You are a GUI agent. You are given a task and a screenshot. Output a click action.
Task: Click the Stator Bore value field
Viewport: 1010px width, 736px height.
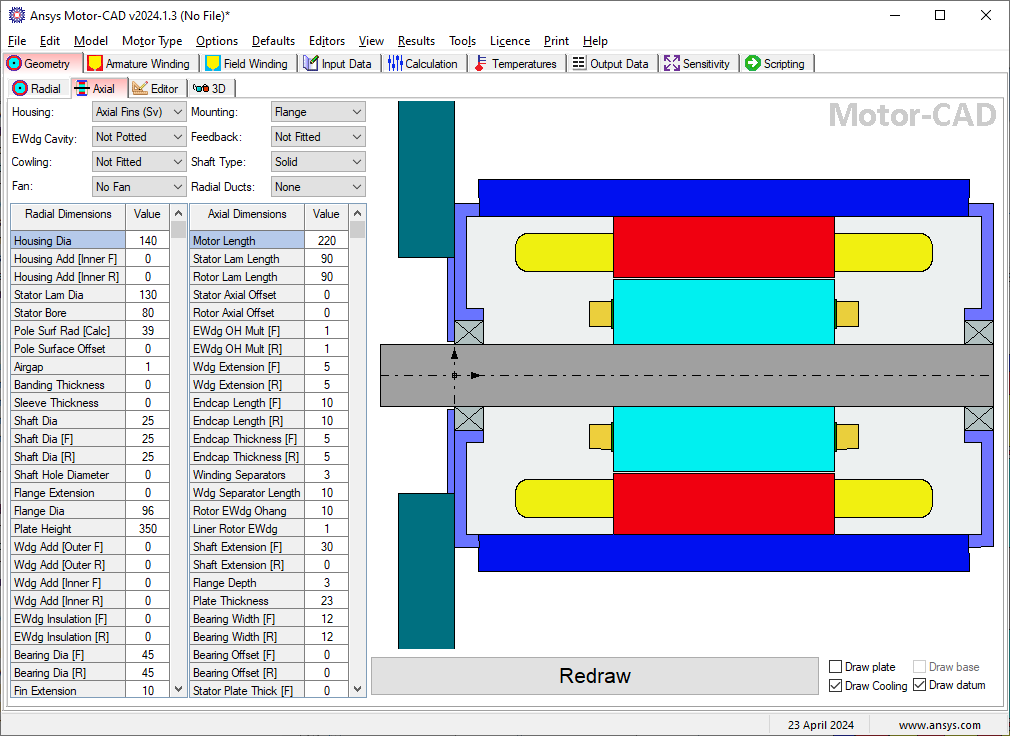click(148, 313)
